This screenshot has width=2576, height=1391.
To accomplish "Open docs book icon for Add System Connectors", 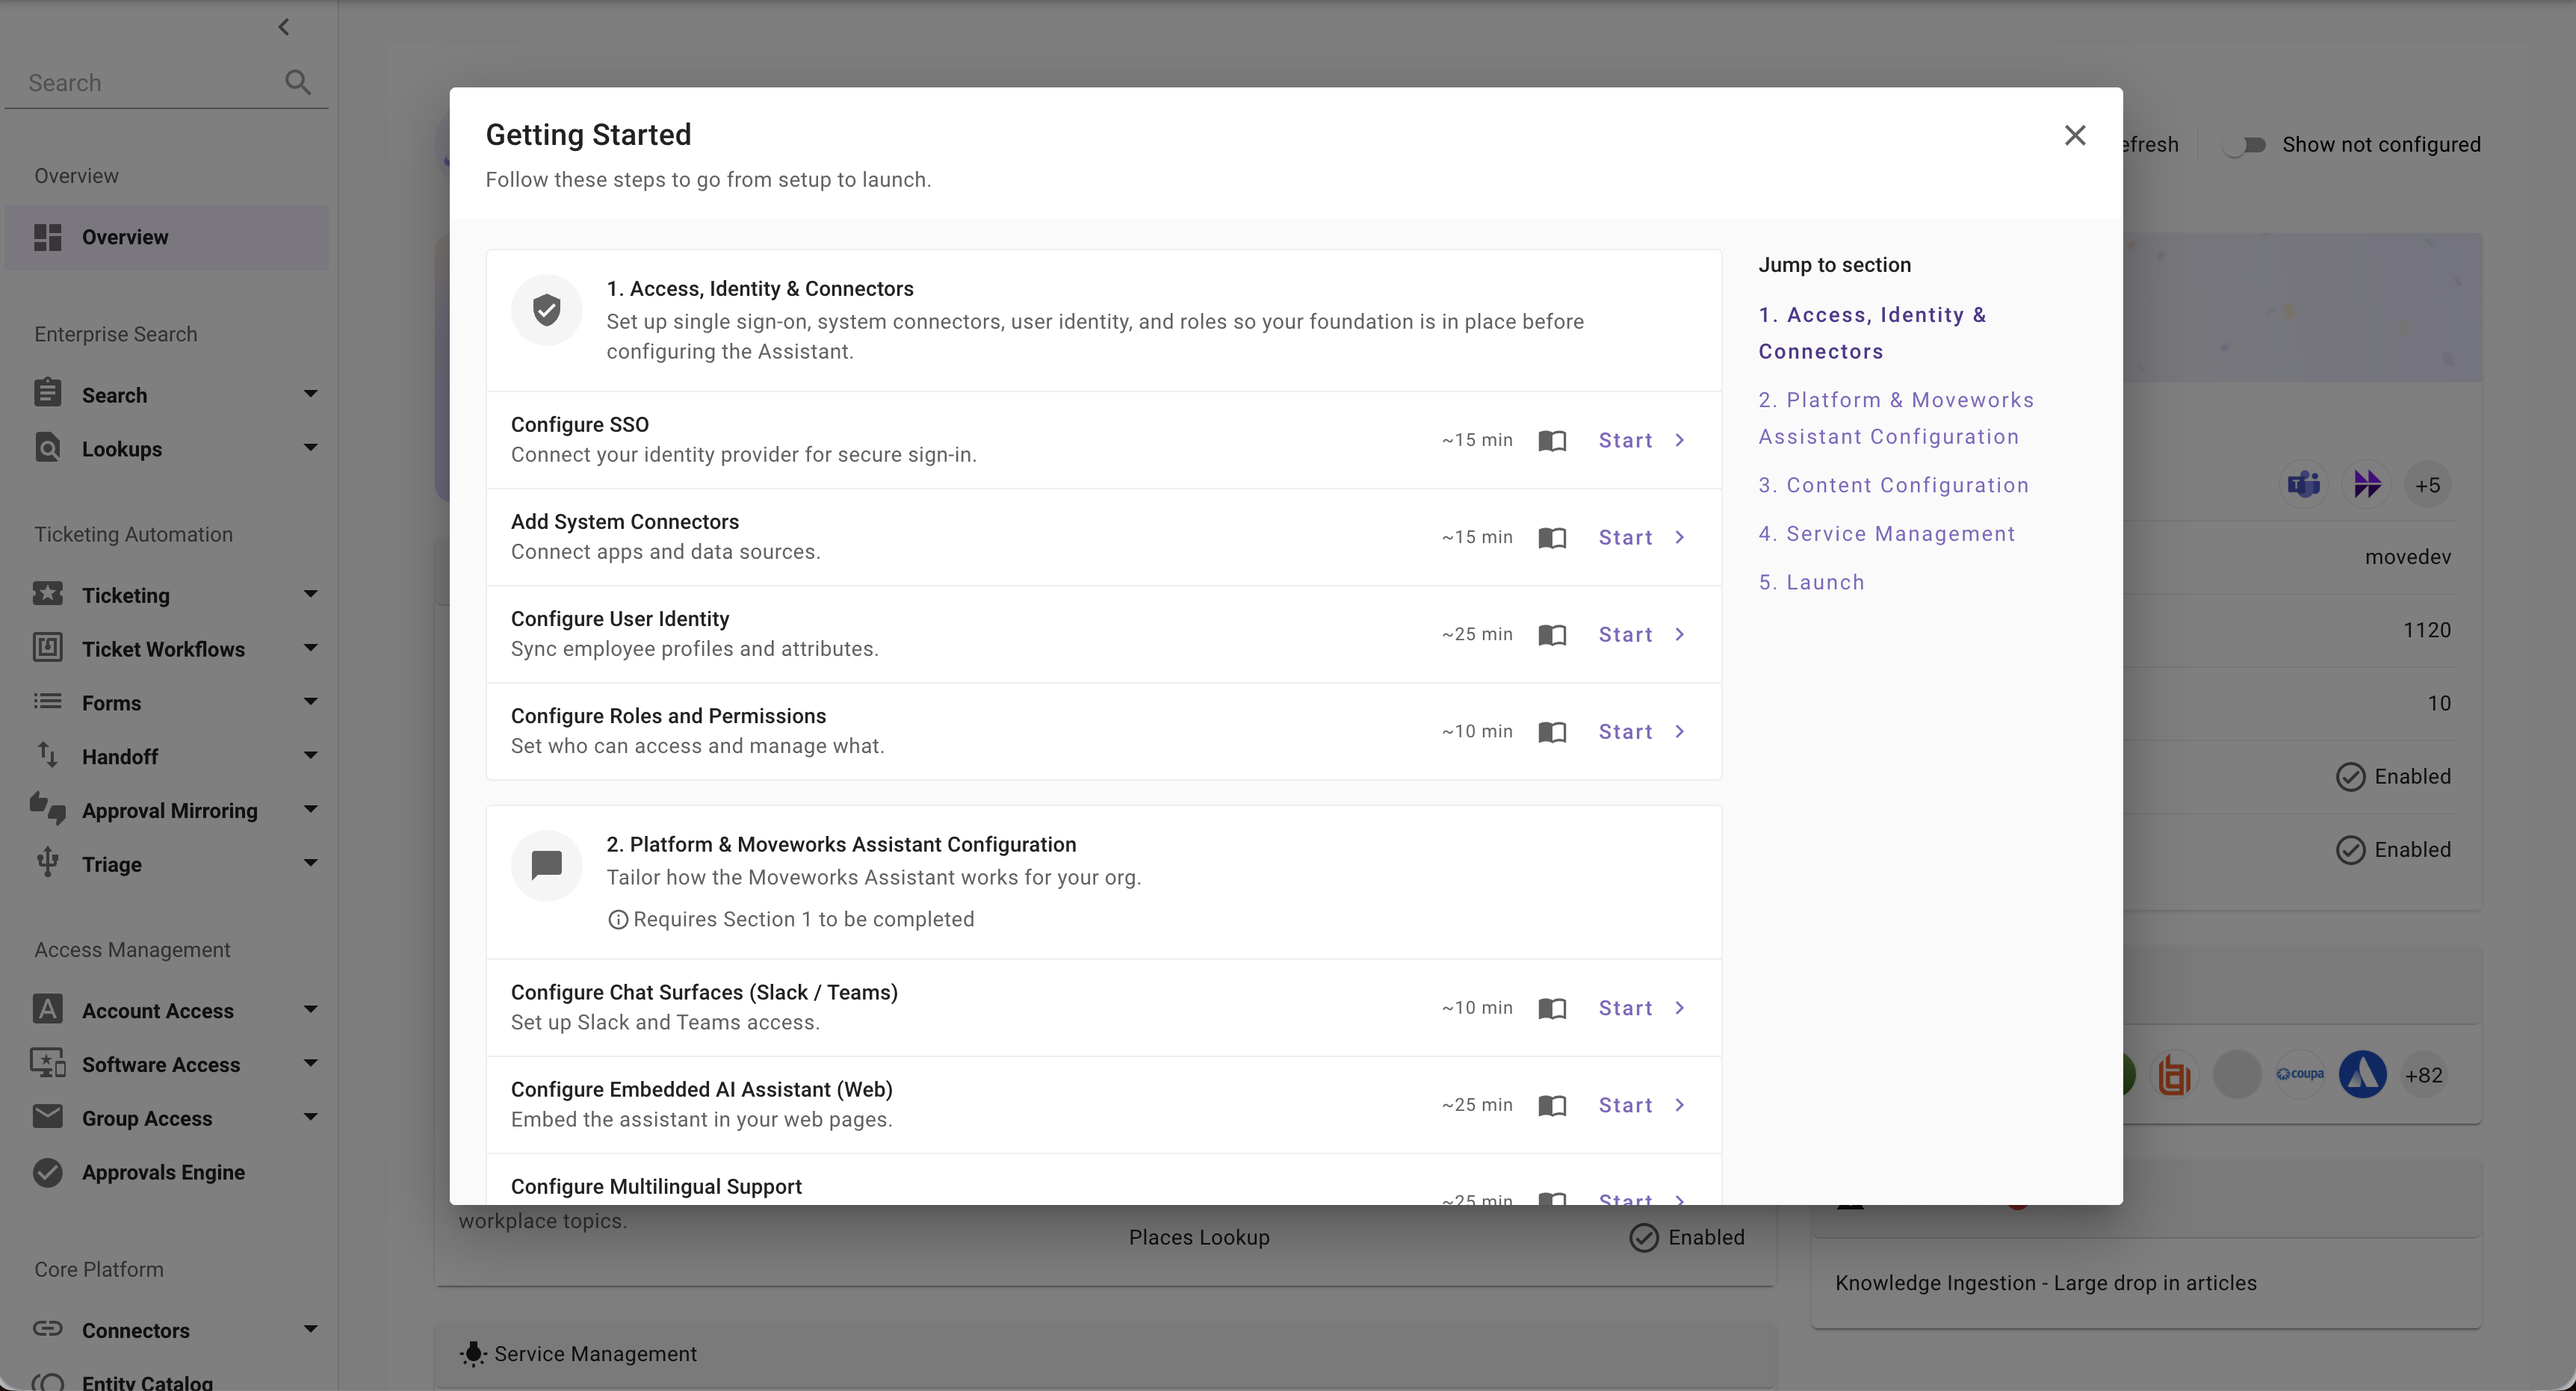I will pyautogui.click(x=1552, y=538).
